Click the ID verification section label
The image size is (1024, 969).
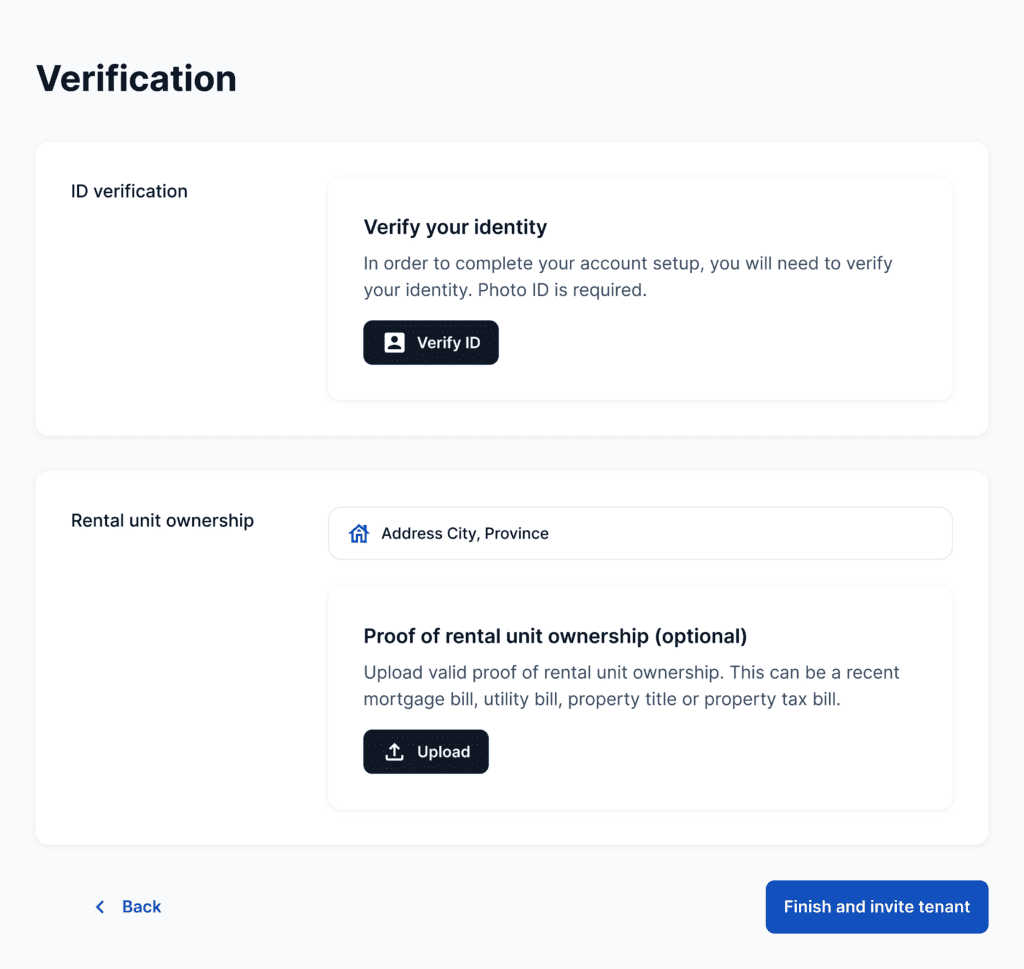[x=129, y=191]
